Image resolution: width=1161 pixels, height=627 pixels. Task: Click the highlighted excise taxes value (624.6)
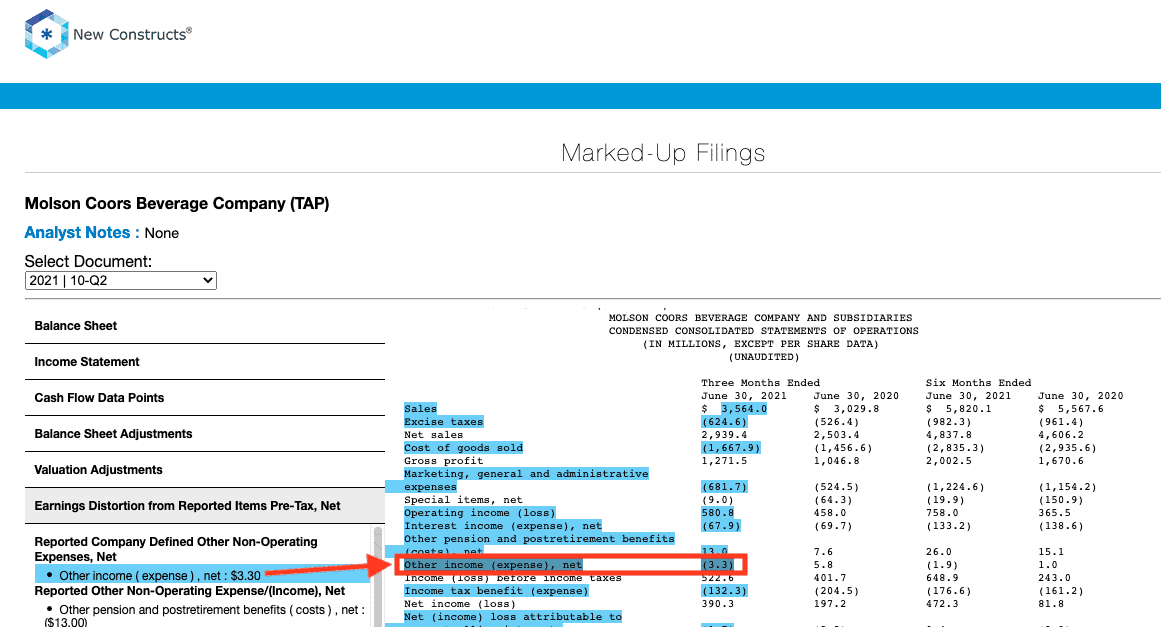coord(724,422)
